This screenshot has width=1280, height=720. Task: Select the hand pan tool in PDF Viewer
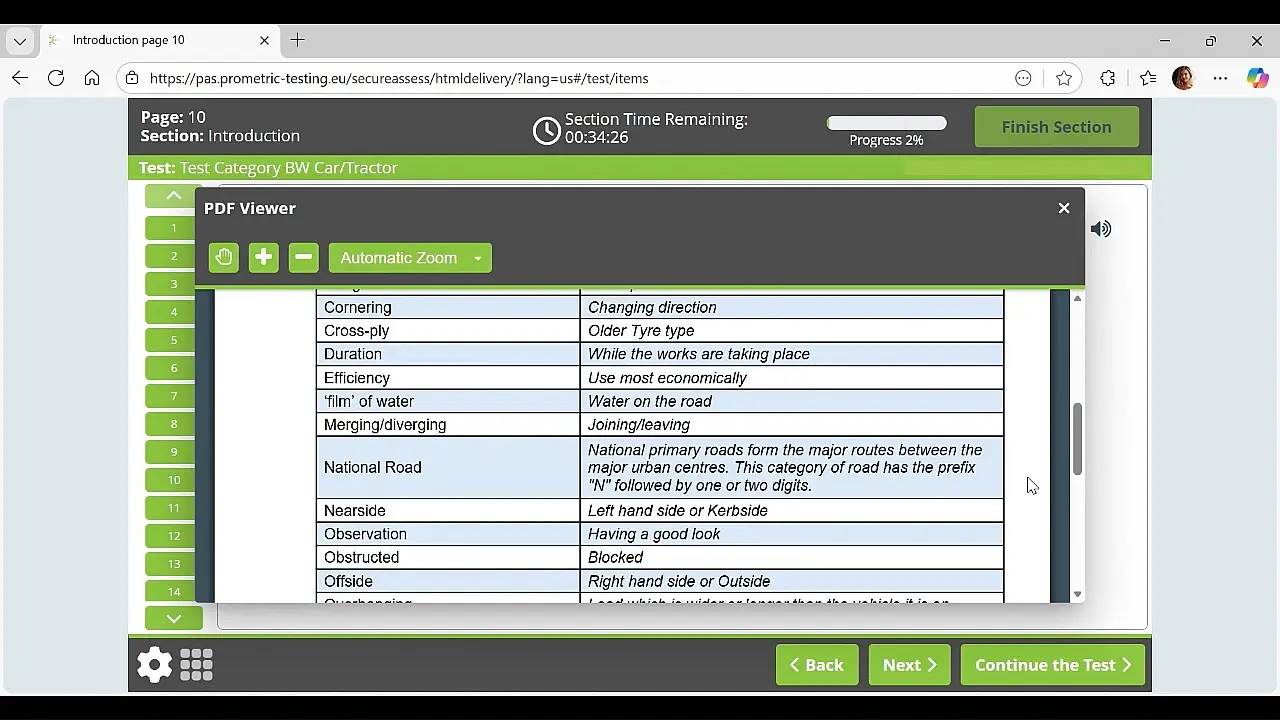coord(224,258)
